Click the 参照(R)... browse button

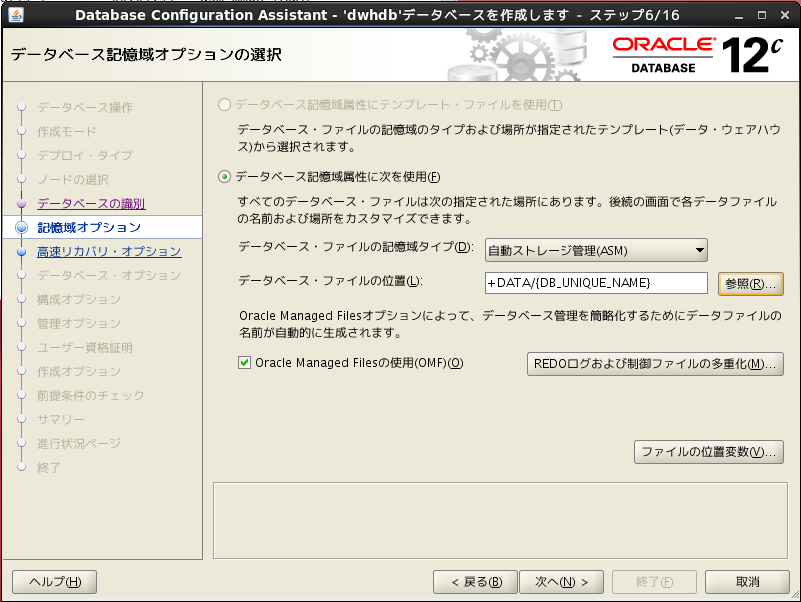[750, 284]
